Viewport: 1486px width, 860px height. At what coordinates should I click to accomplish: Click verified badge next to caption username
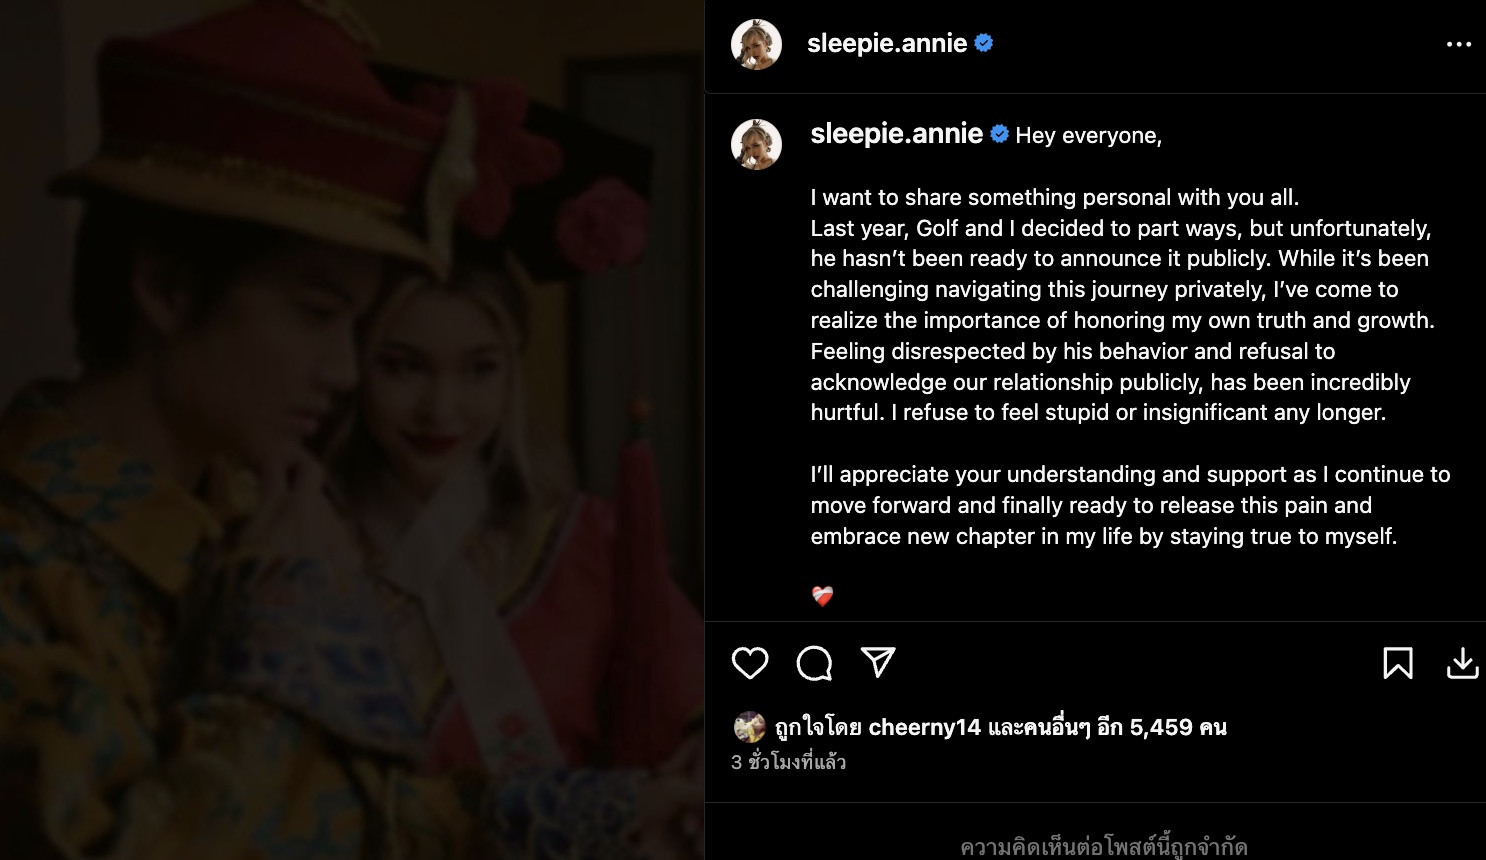1000,134
